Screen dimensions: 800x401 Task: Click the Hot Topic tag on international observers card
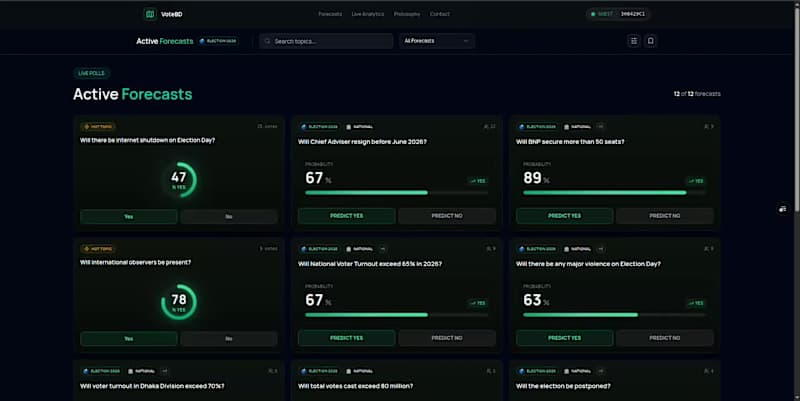pyautogui.click(x=98, y=249)
